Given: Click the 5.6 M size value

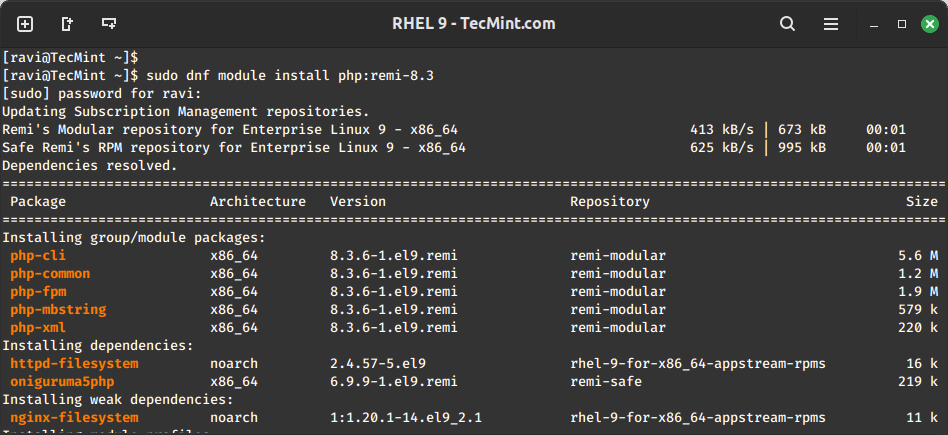Looking at the screenshot, I should (x=918, y=256).
